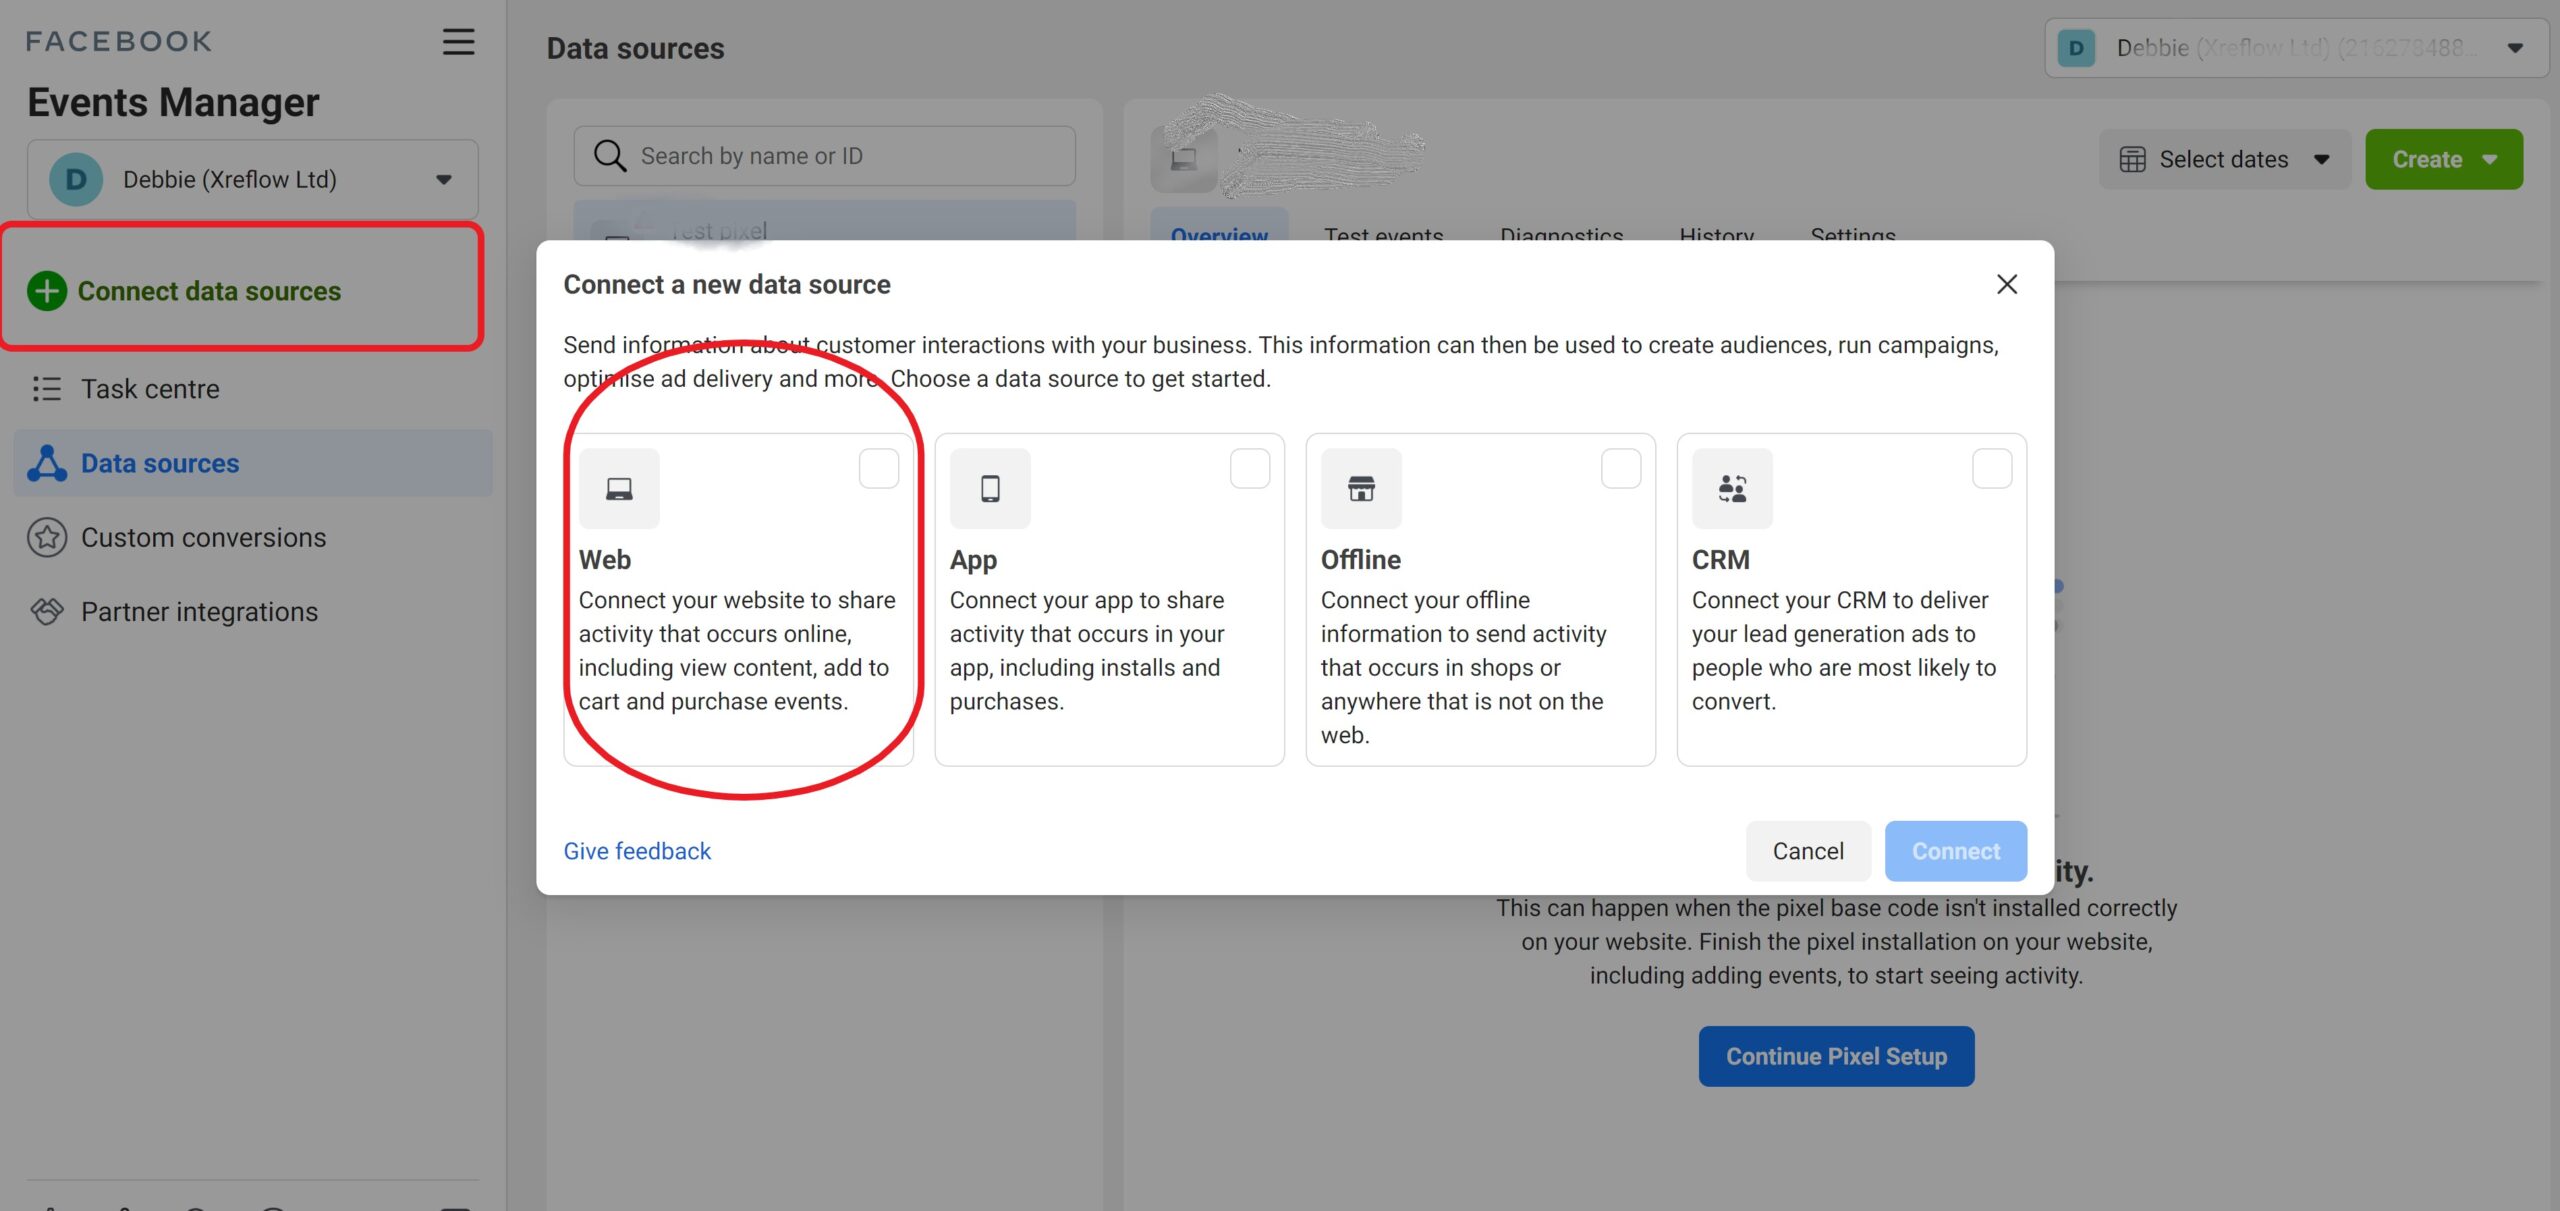Open the top-right Debbie account dropdown
The image size is (2560, 1211).
click(2296, 48)
